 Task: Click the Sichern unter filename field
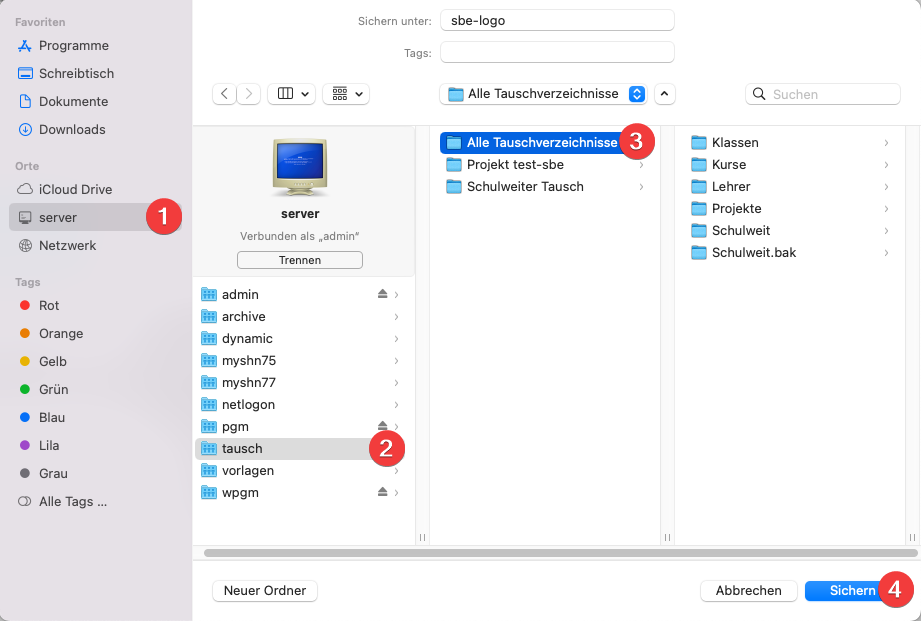pyautogui.click(x=557, y=21)
